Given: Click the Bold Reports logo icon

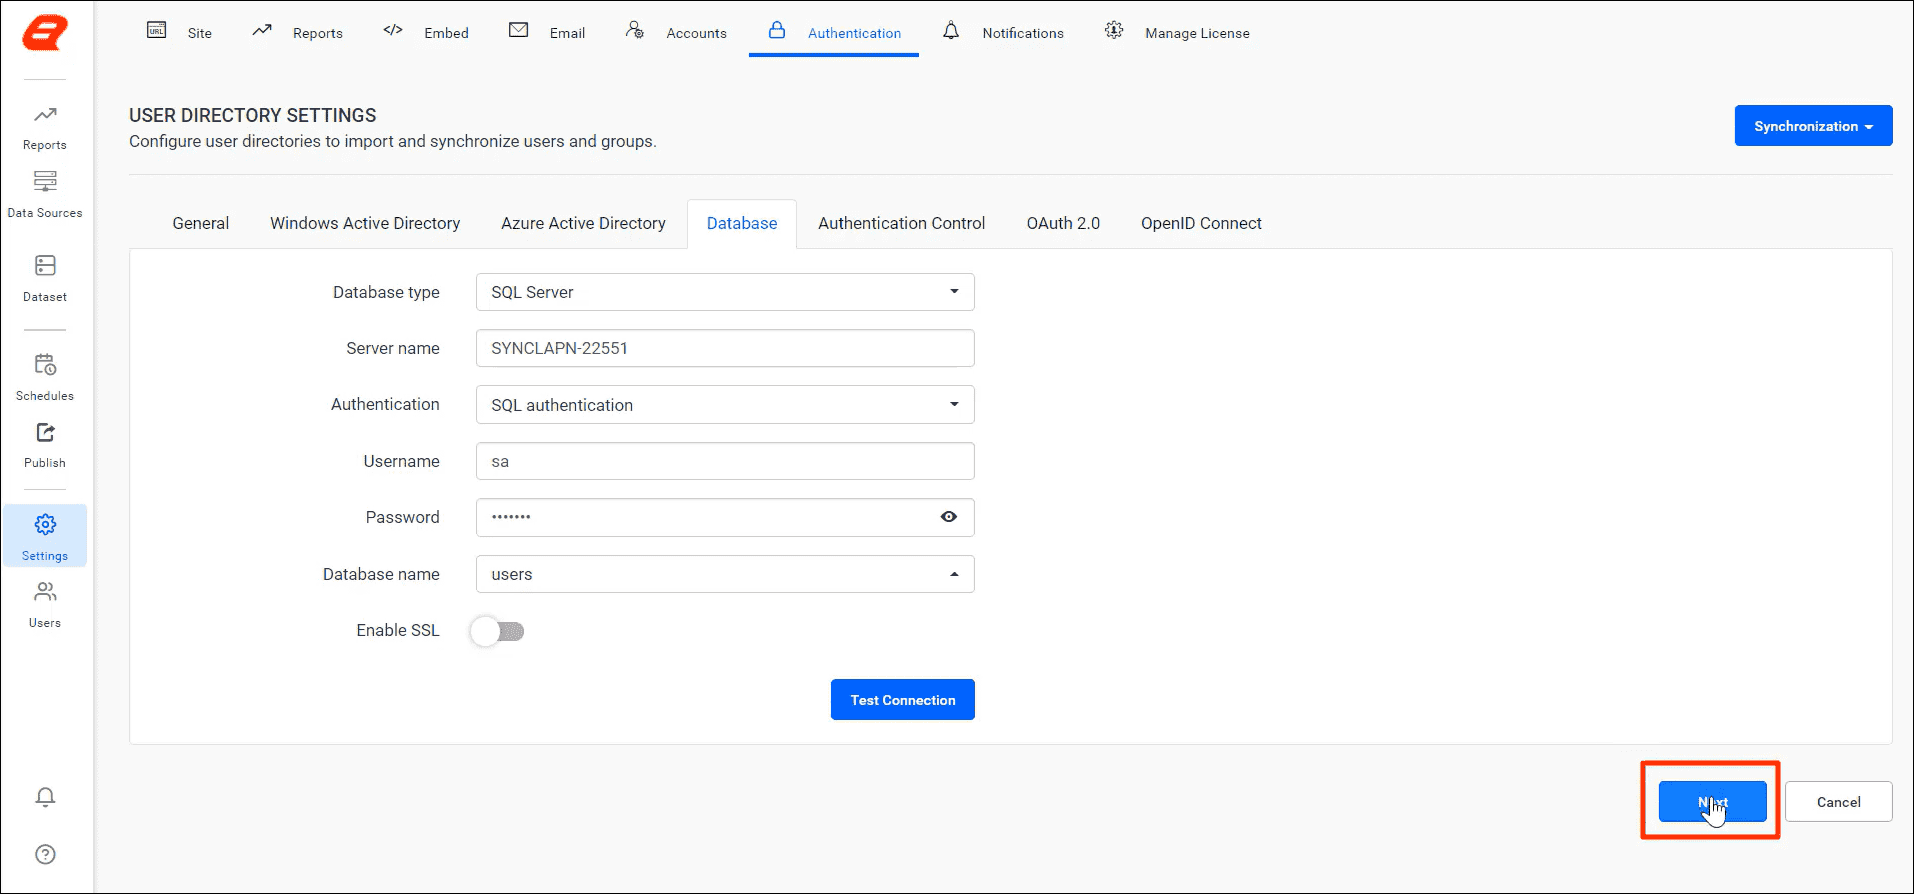Looking at the screenshot, I should (45, 32).
